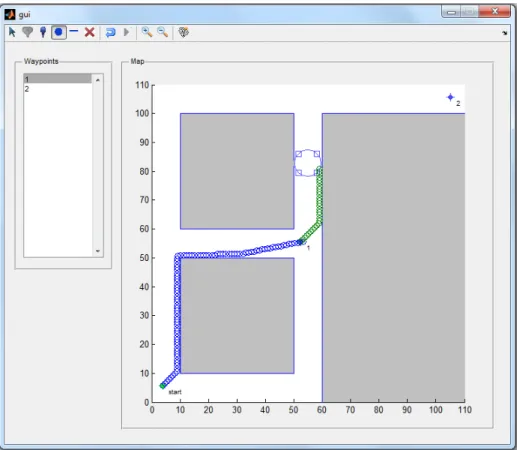This screenshot has width=517, height=450.
Task: Close the gui window
Action: point(495,12)
